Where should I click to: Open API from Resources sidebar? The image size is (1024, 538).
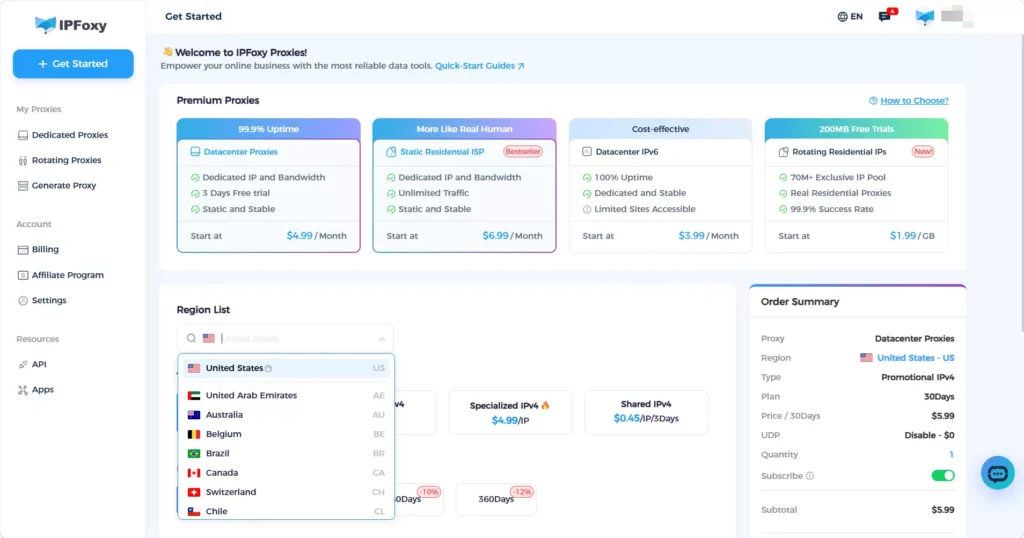(39, 364)
